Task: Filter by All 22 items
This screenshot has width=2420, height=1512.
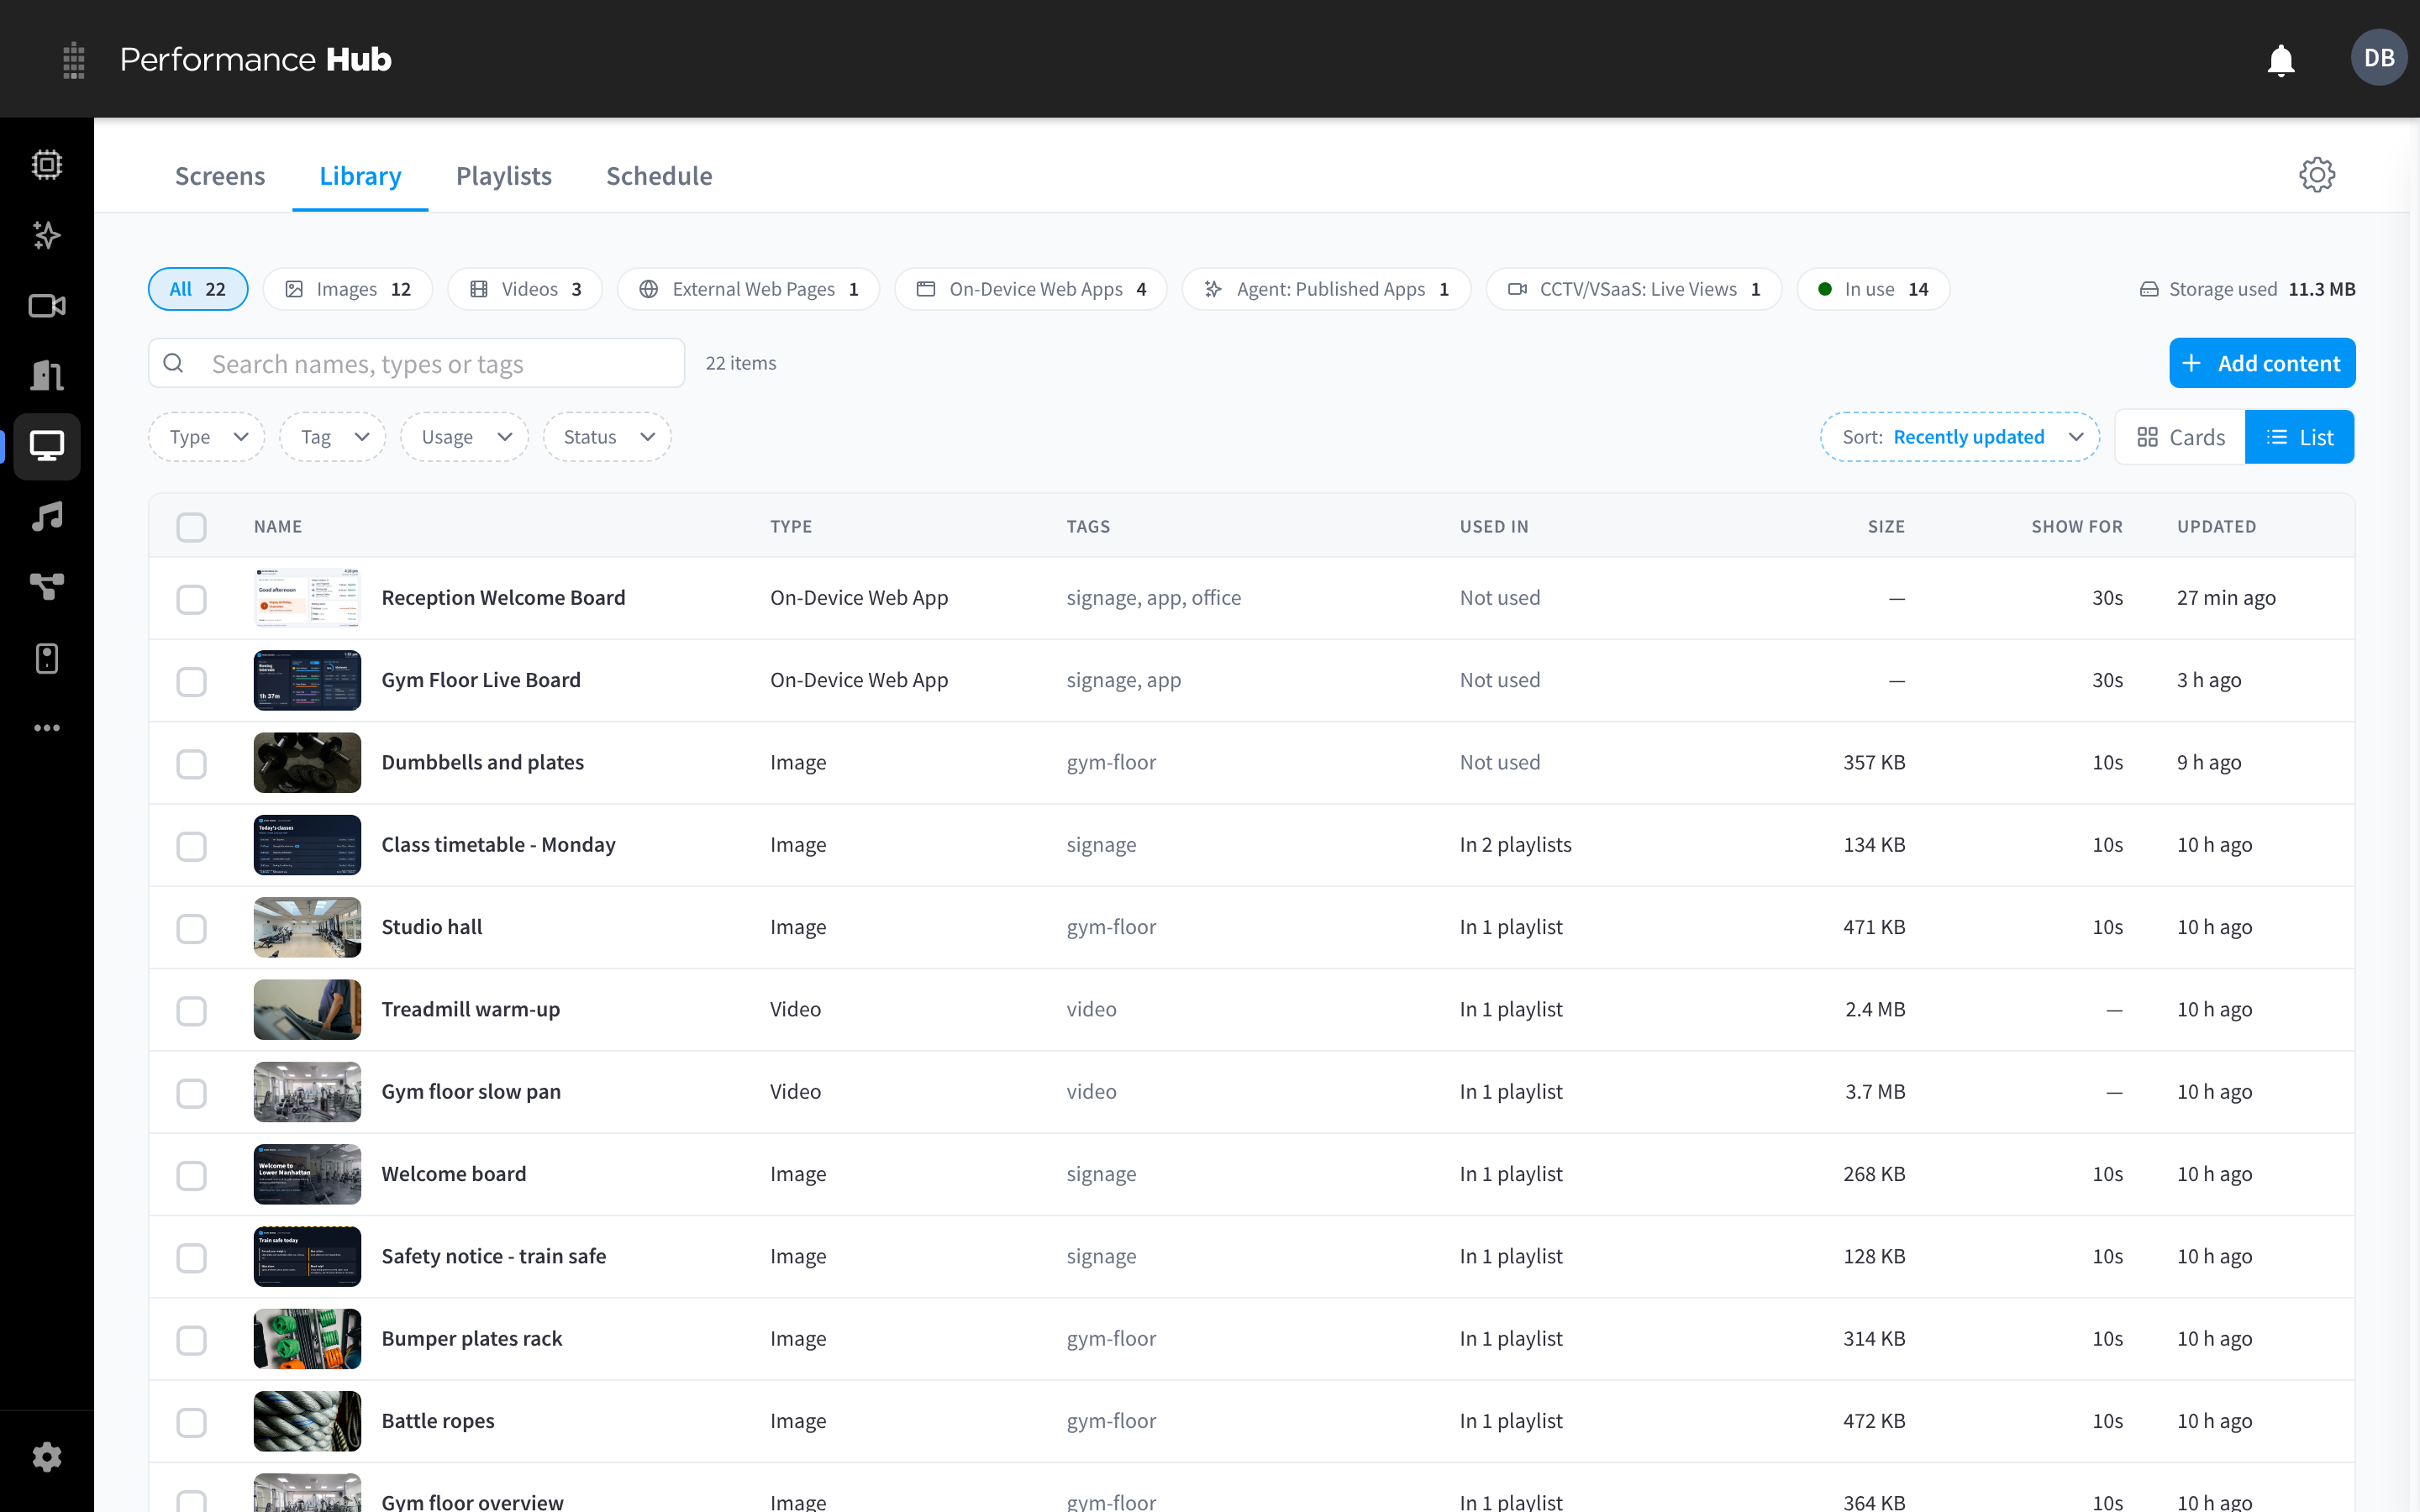Action: [198, 289]
